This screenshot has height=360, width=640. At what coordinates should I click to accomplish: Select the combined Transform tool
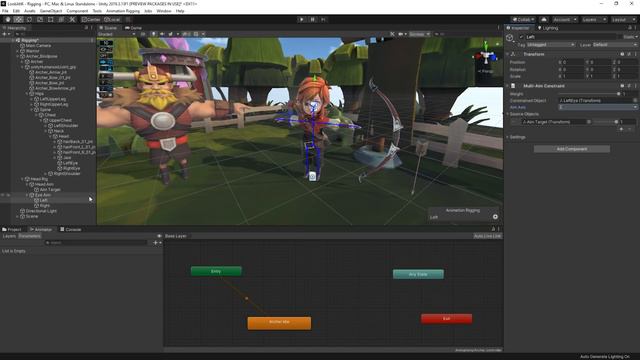pyautogui.click(x=61, y=19)
